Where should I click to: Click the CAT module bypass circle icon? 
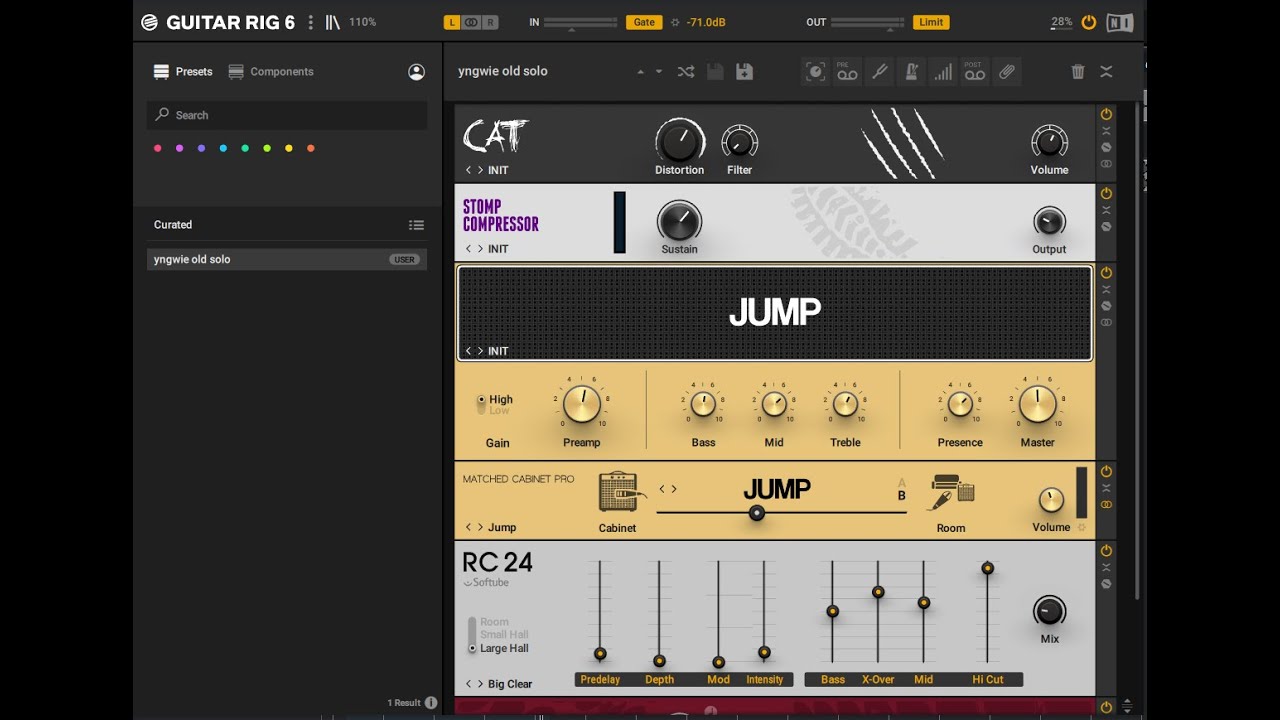point(1106,147)
